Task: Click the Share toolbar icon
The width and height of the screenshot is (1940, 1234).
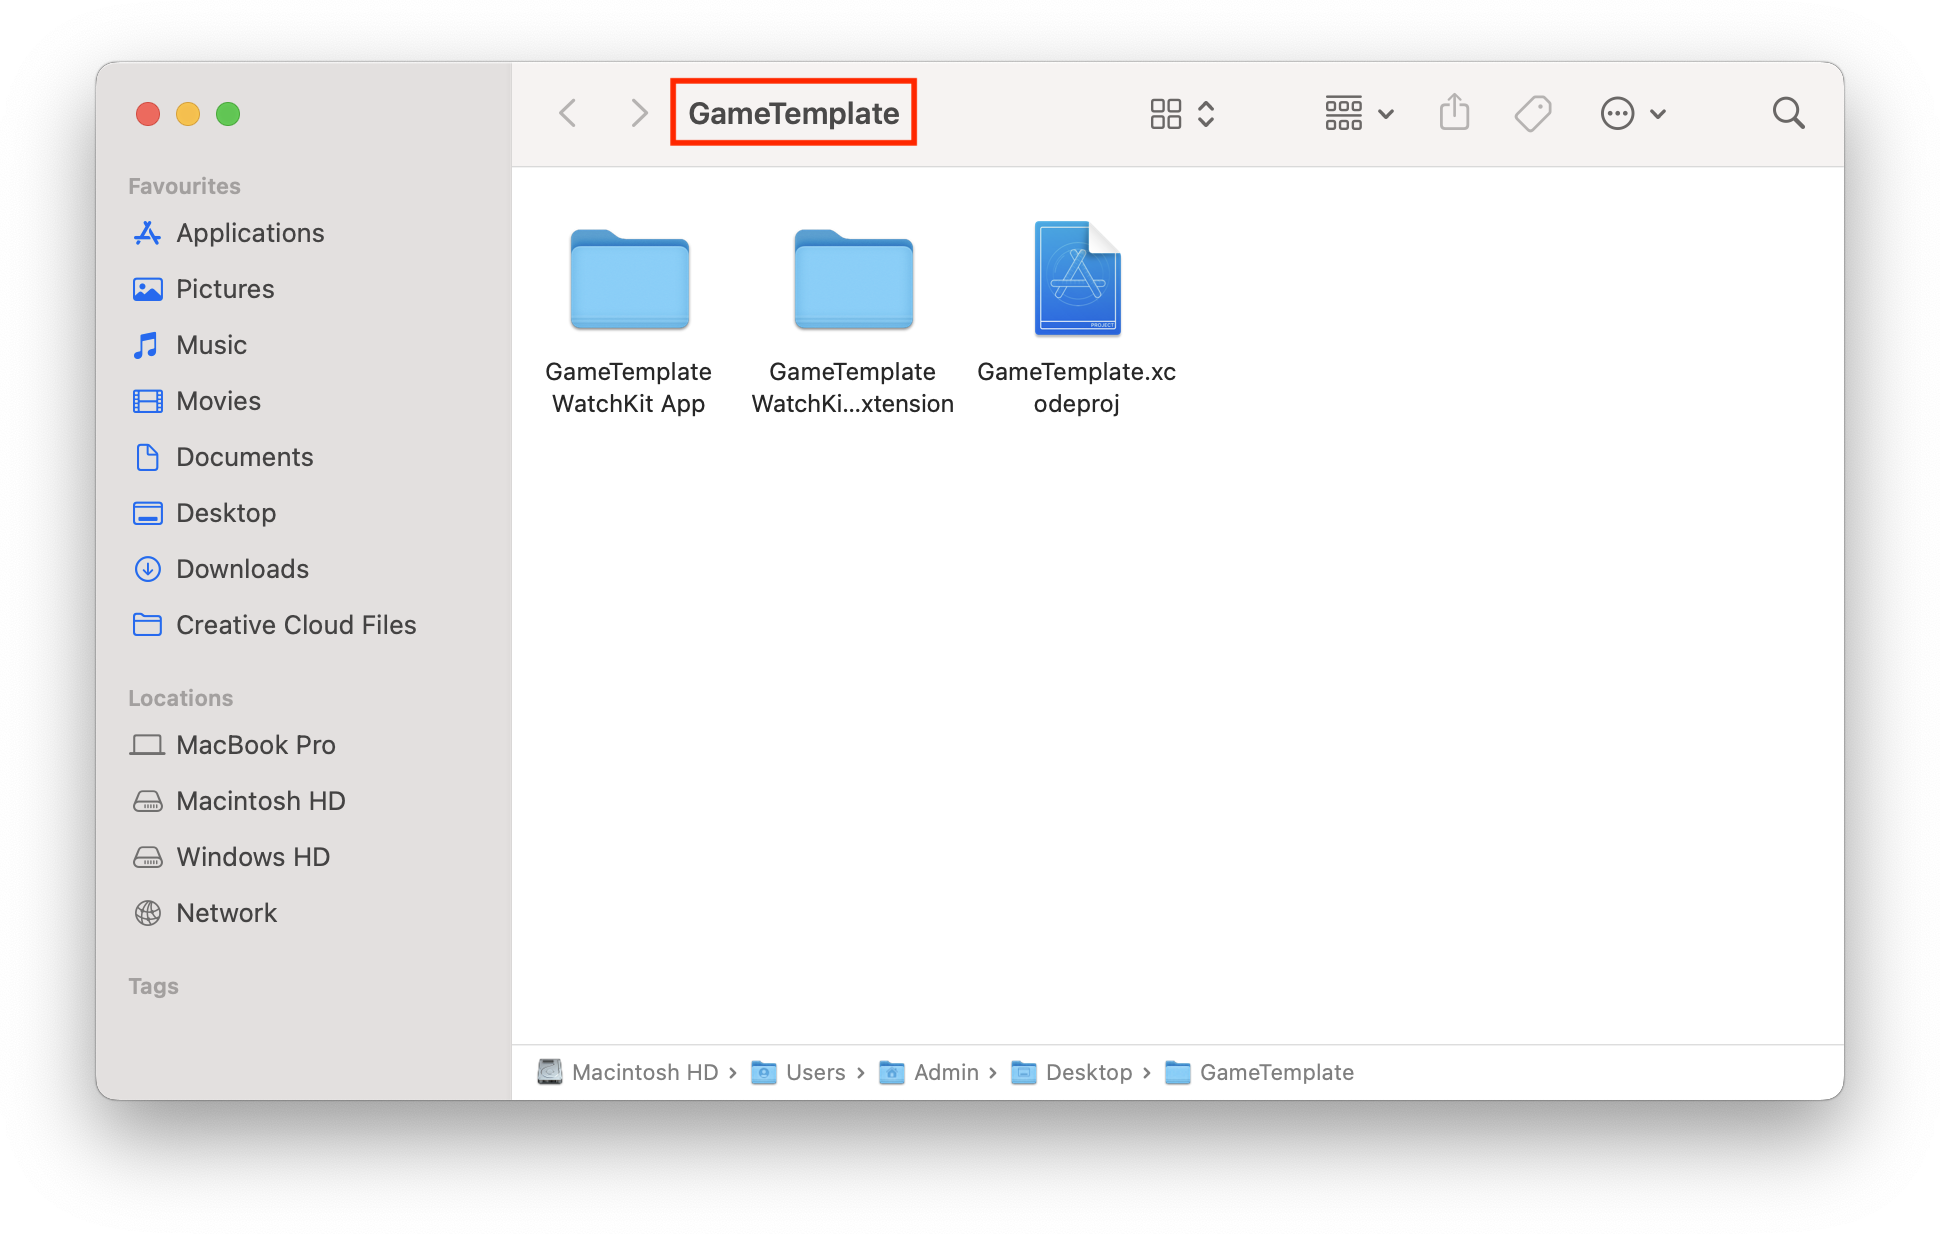Action: (1454, 112)
